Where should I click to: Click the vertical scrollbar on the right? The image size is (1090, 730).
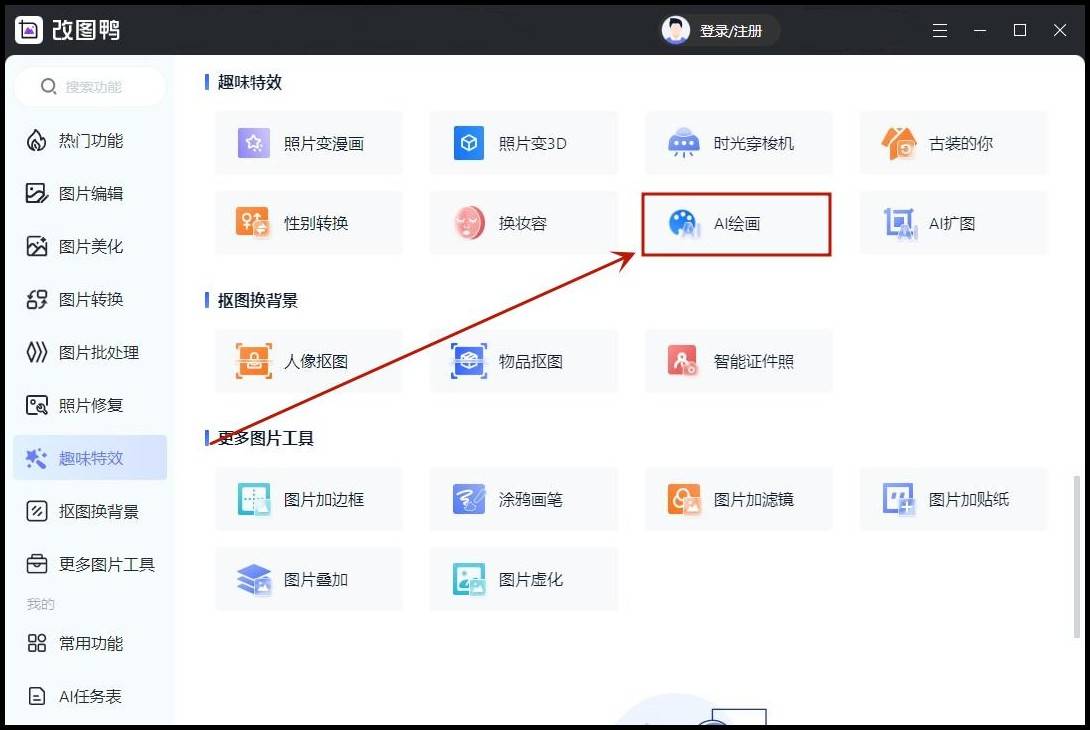tap(1077, 555)
